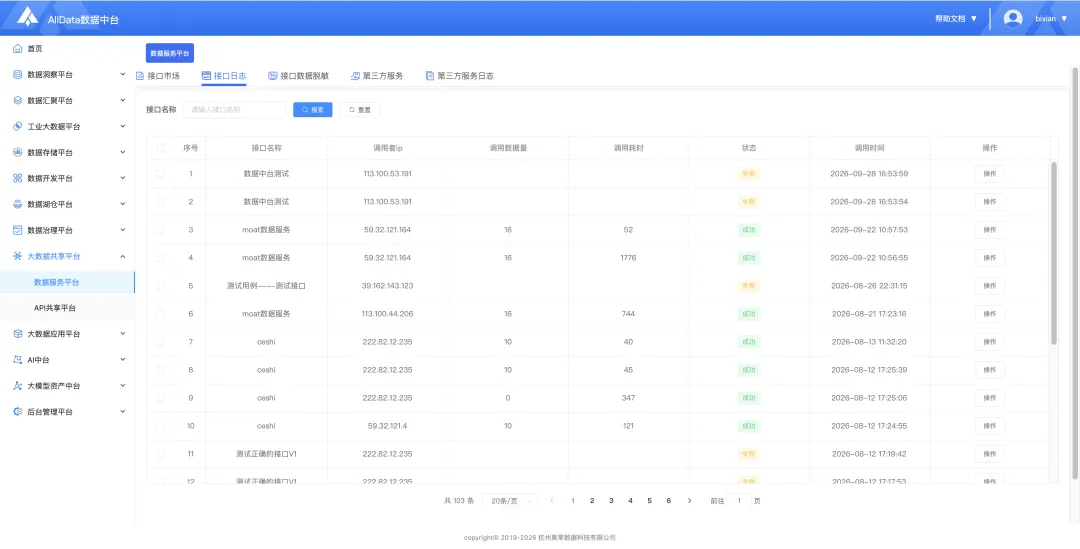
Task: Check the row 9 checkbox
Action: click(160, 398)
